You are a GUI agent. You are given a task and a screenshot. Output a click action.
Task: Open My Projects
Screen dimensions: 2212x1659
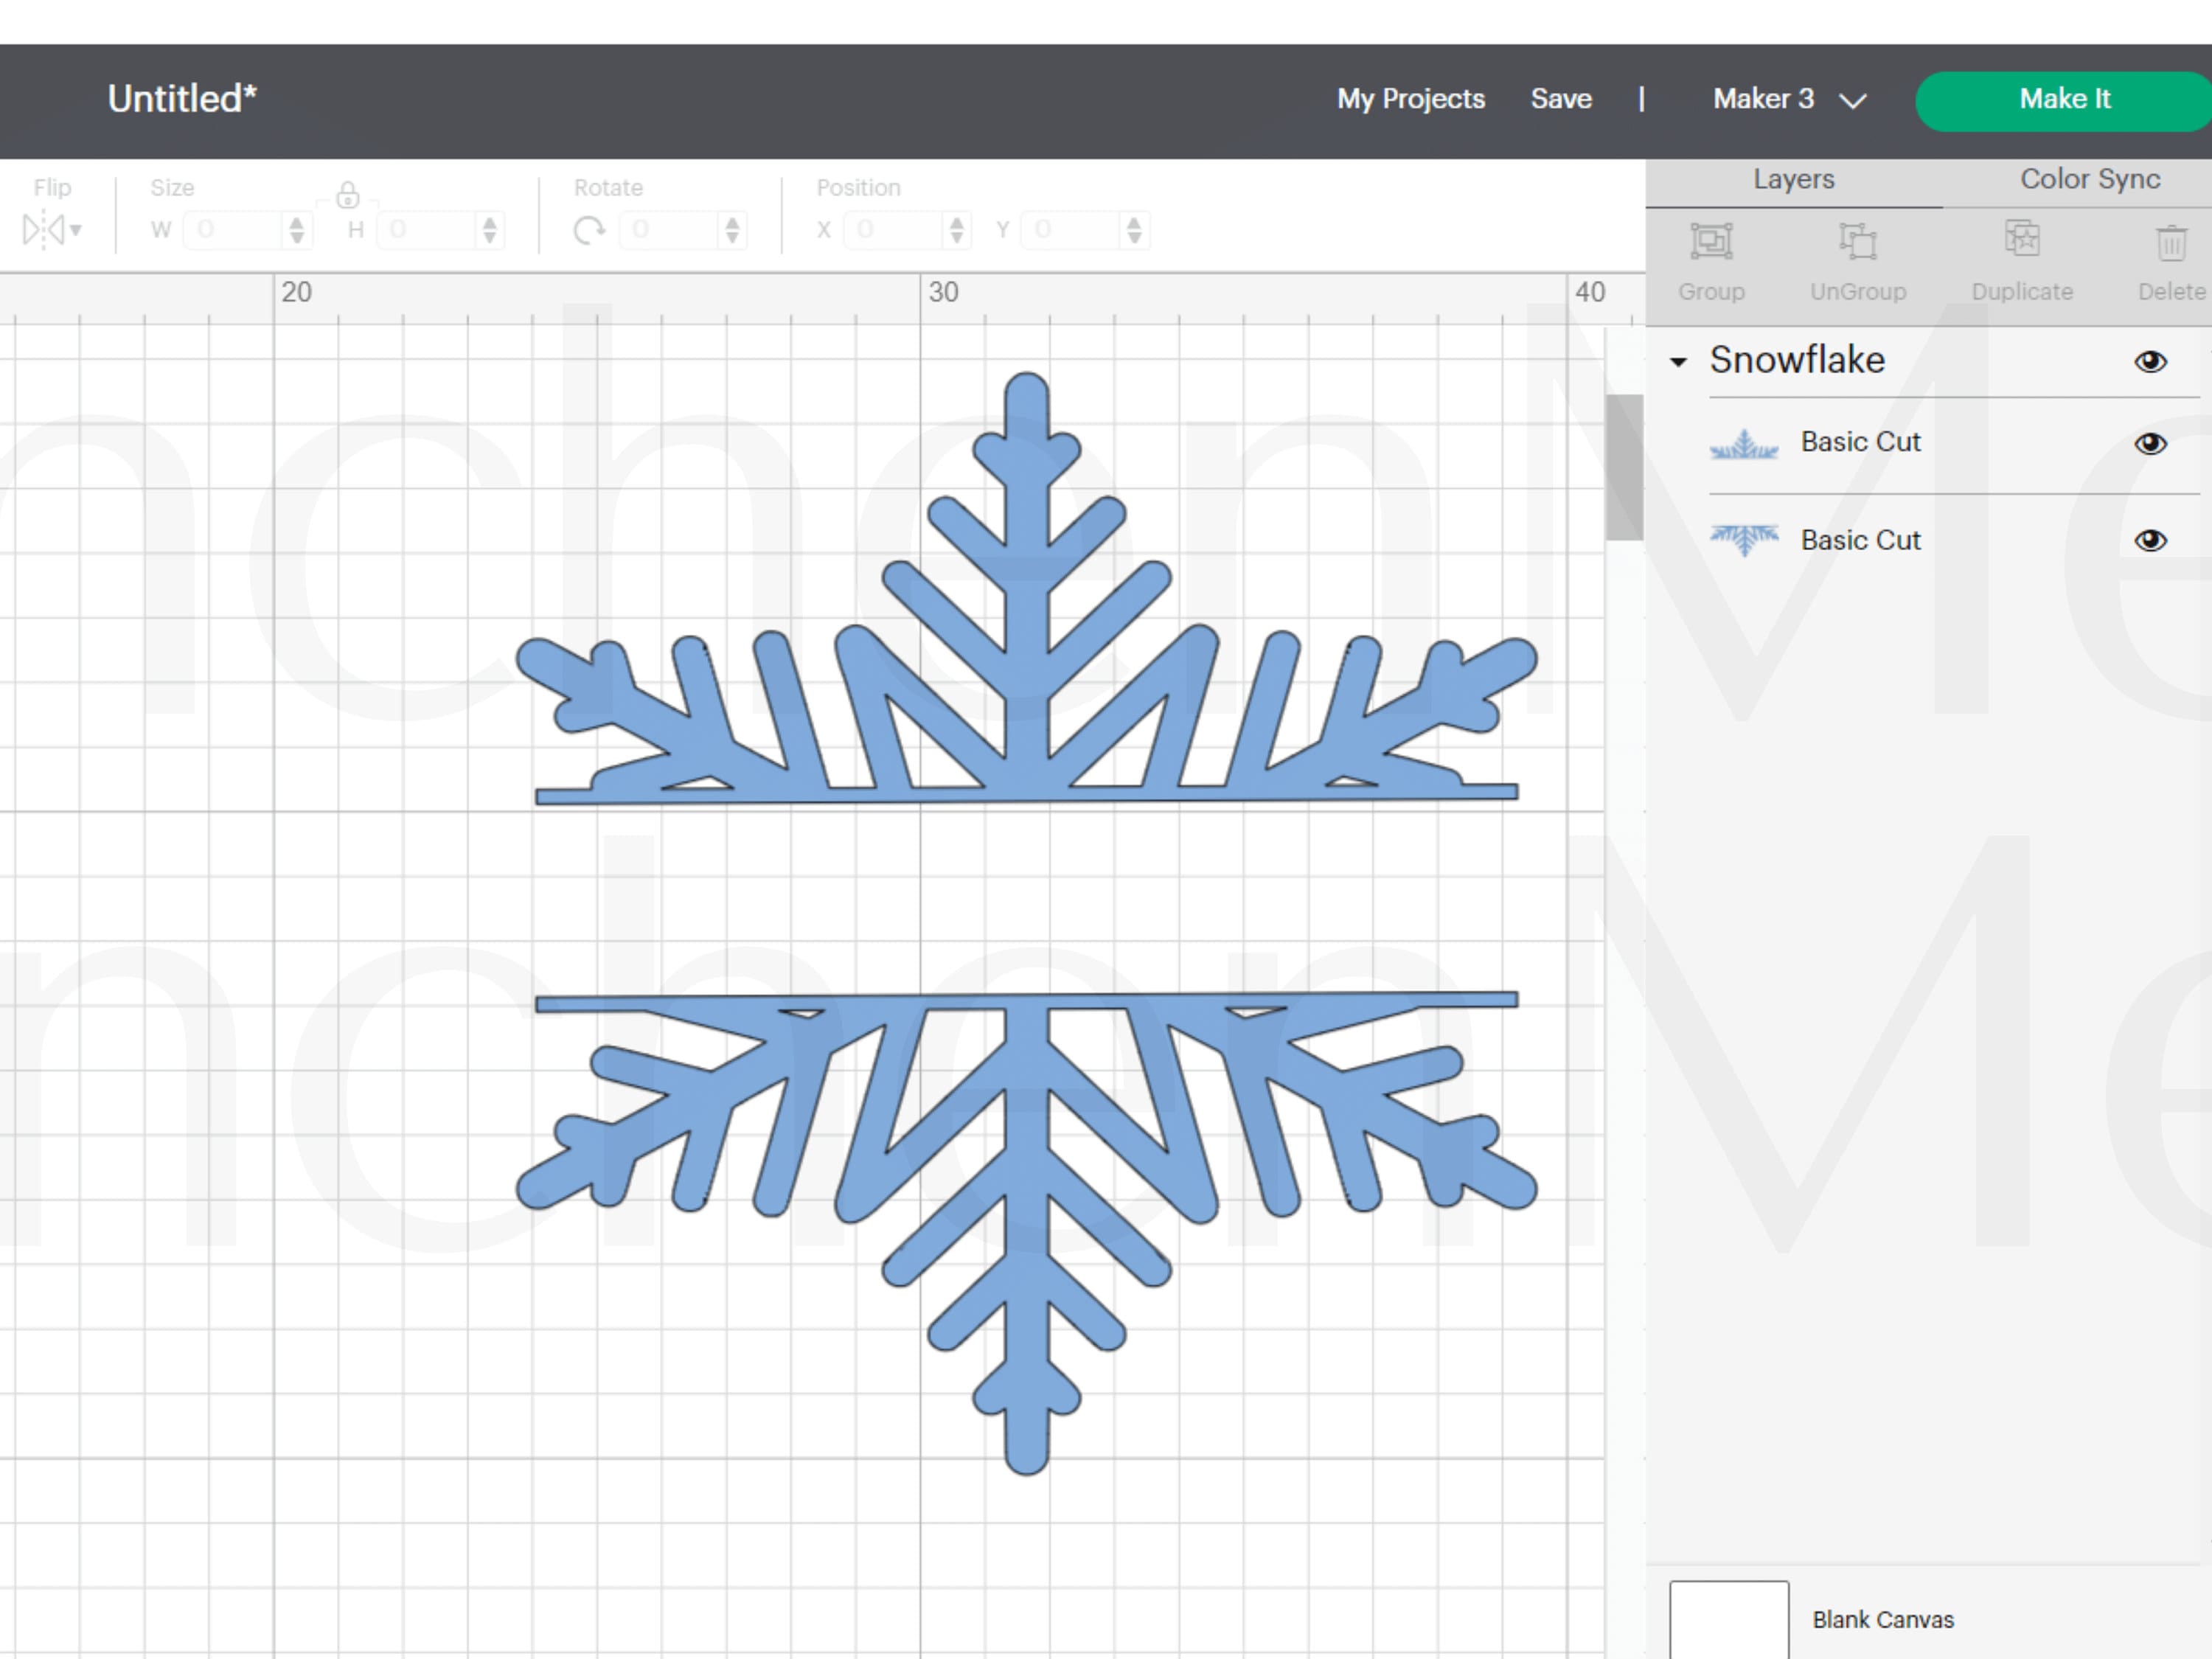point(1410,99)
